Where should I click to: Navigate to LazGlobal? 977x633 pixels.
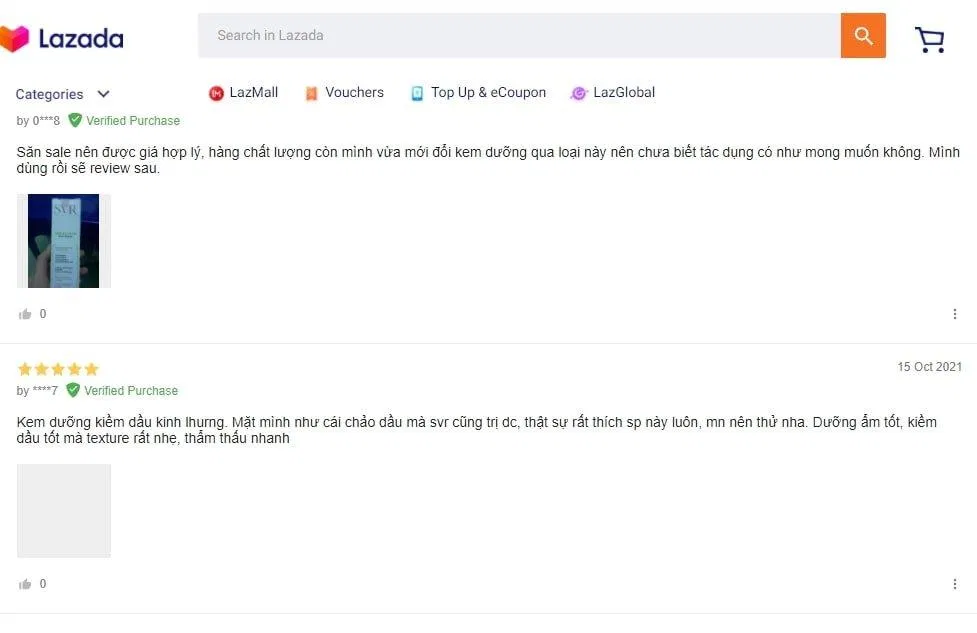tap(624, 92)
